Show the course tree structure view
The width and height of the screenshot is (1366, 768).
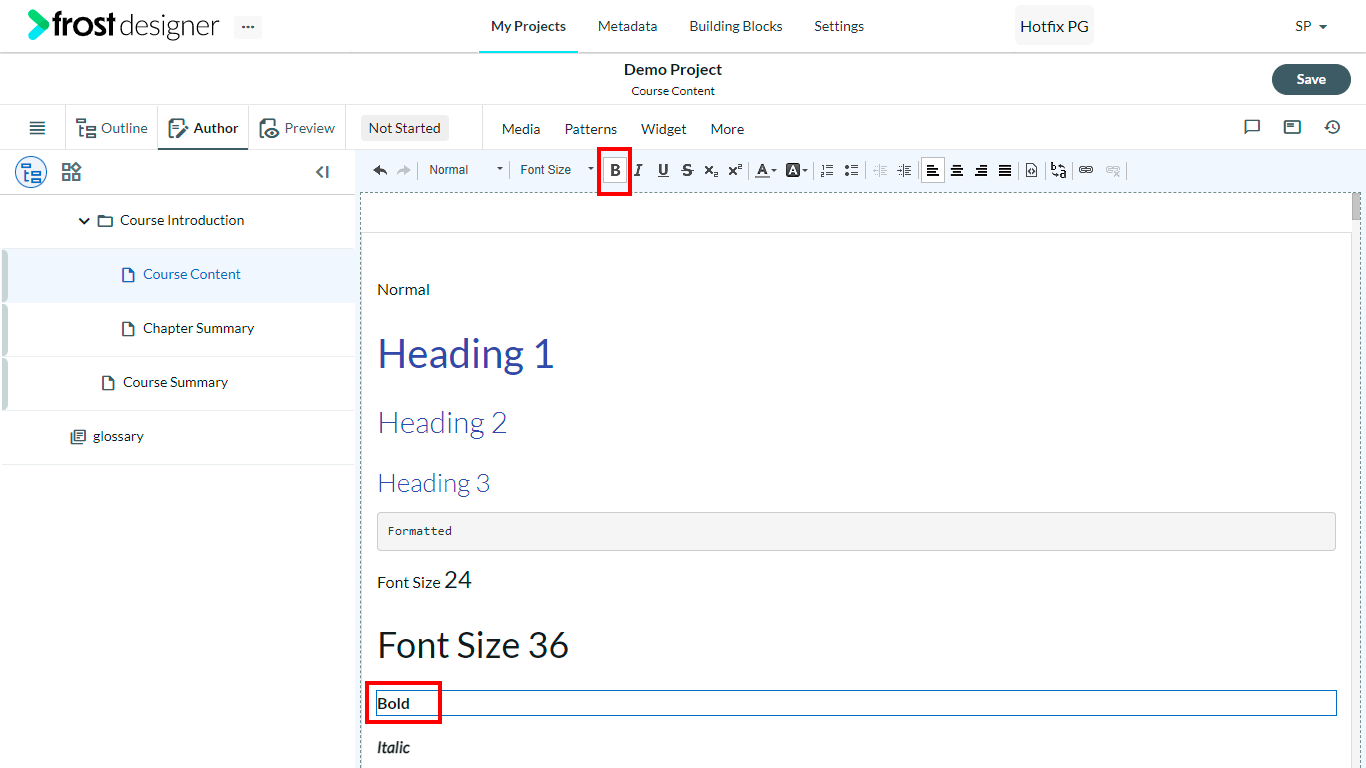click(31, 172)
